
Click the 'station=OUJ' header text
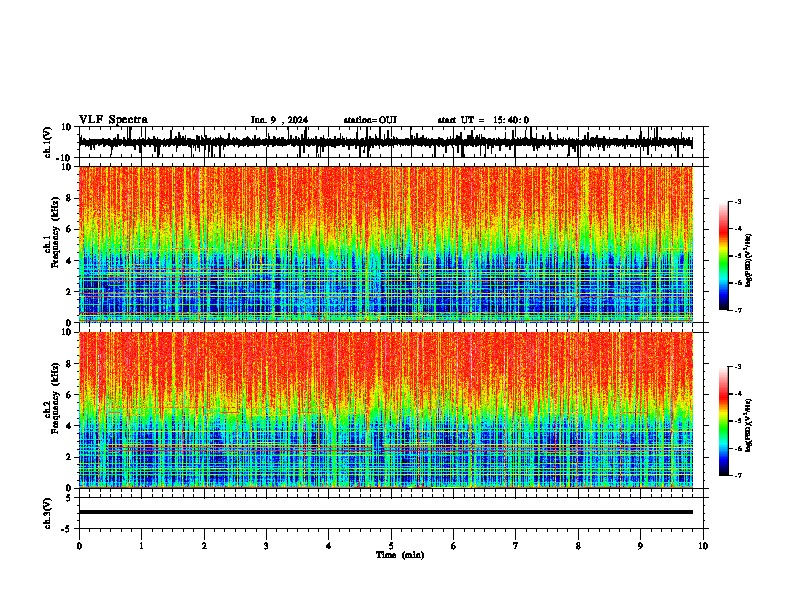click(x=370, y=120)
